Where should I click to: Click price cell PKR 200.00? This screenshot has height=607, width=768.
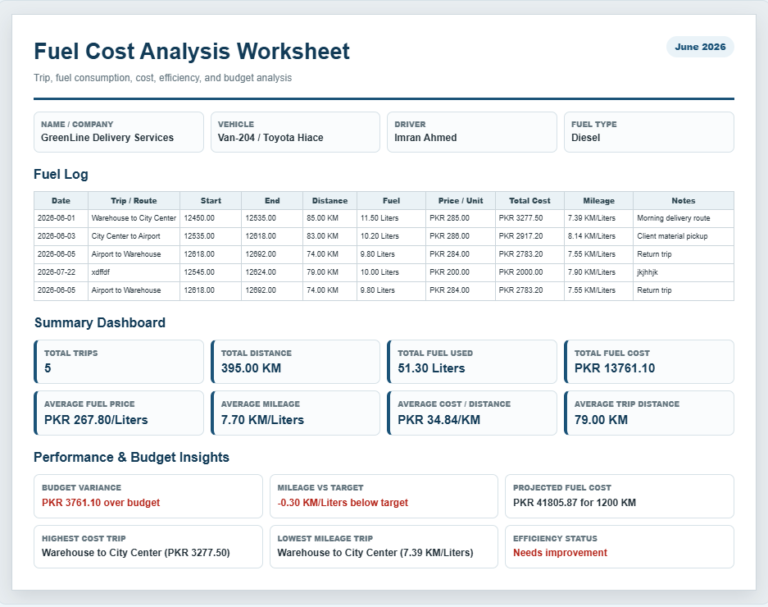click(x=460, y=272)
